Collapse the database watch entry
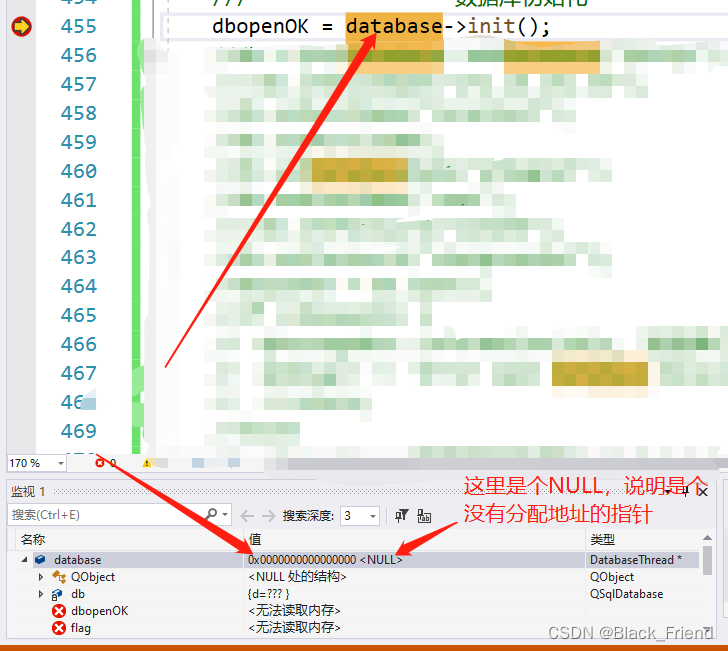Viewport: 728px width, 651px height. tap(24, 560)
